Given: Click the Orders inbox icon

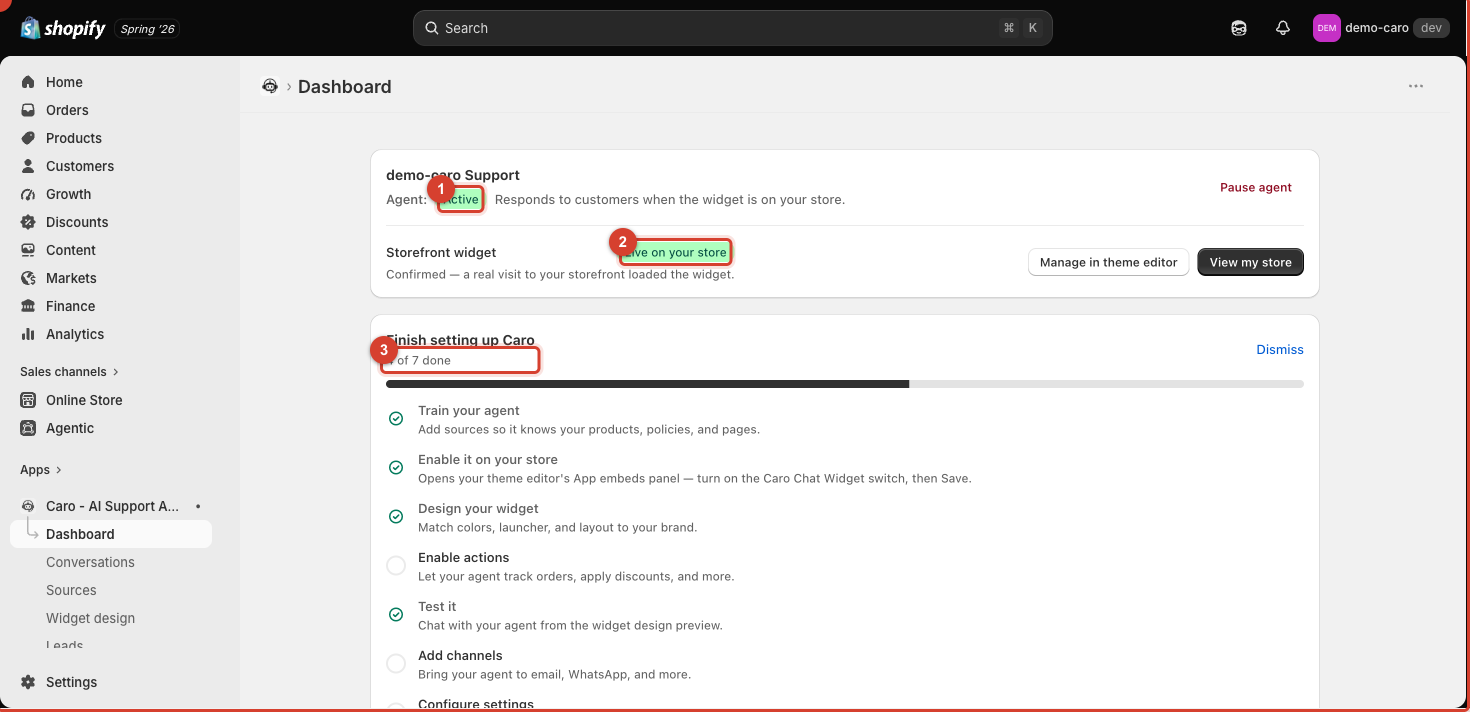Looking at the screenshot, I should pos(28,110).
